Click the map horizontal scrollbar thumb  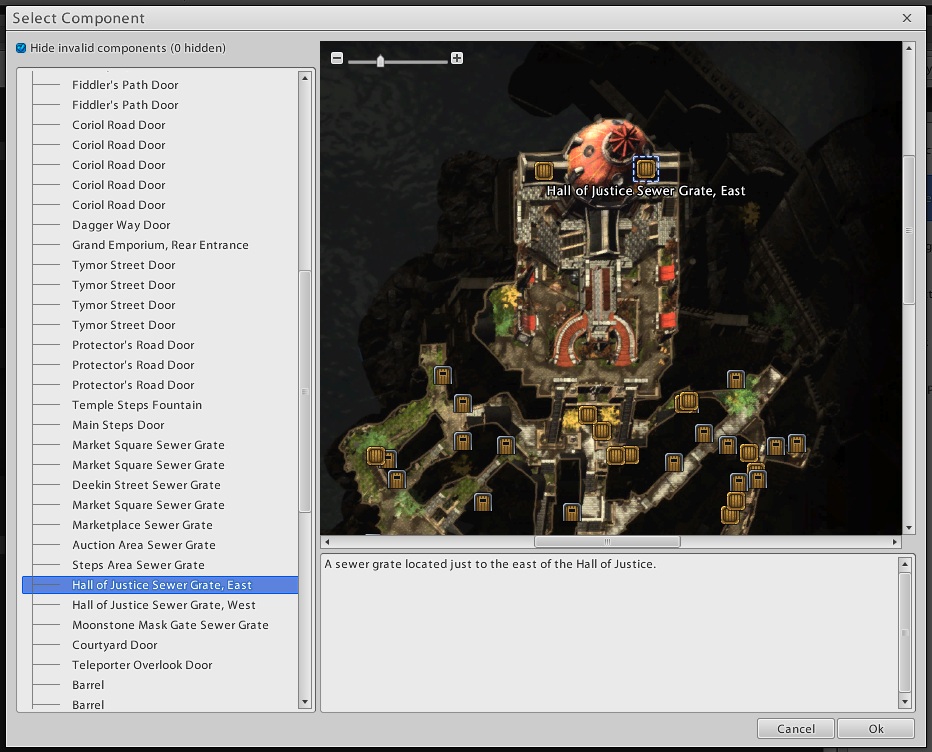click(607, 542)
